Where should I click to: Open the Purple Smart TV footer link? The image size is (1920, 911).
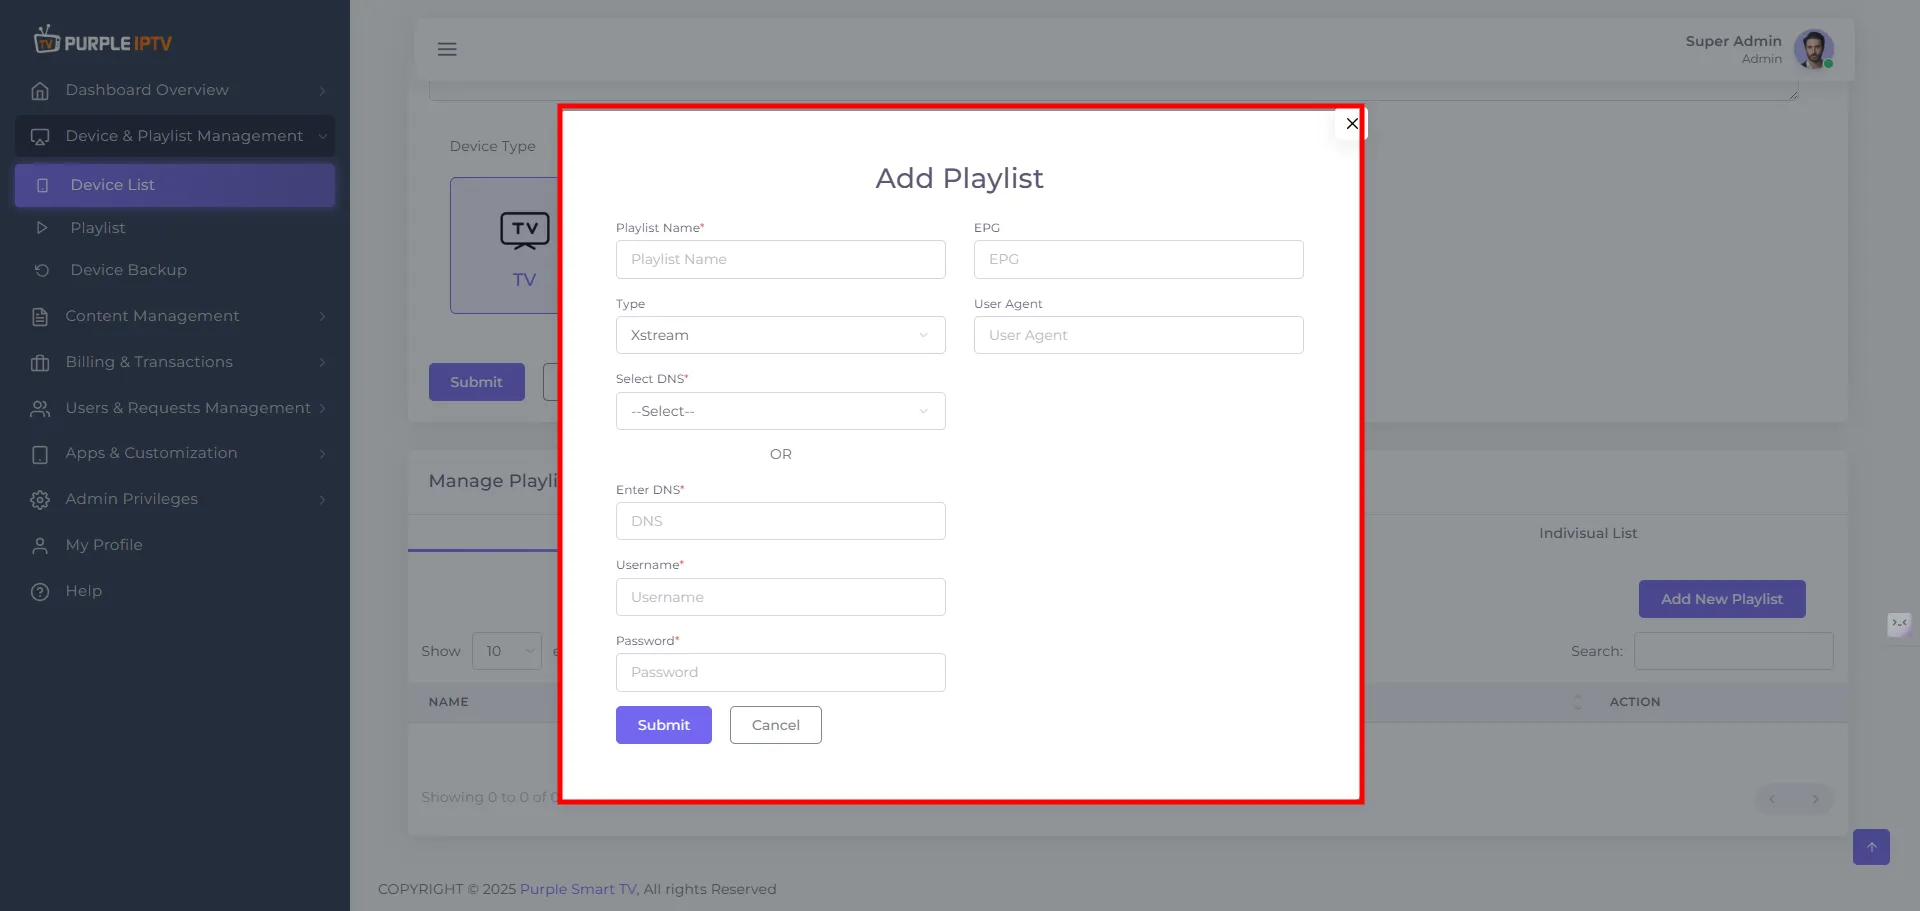[x=578, y=889]
